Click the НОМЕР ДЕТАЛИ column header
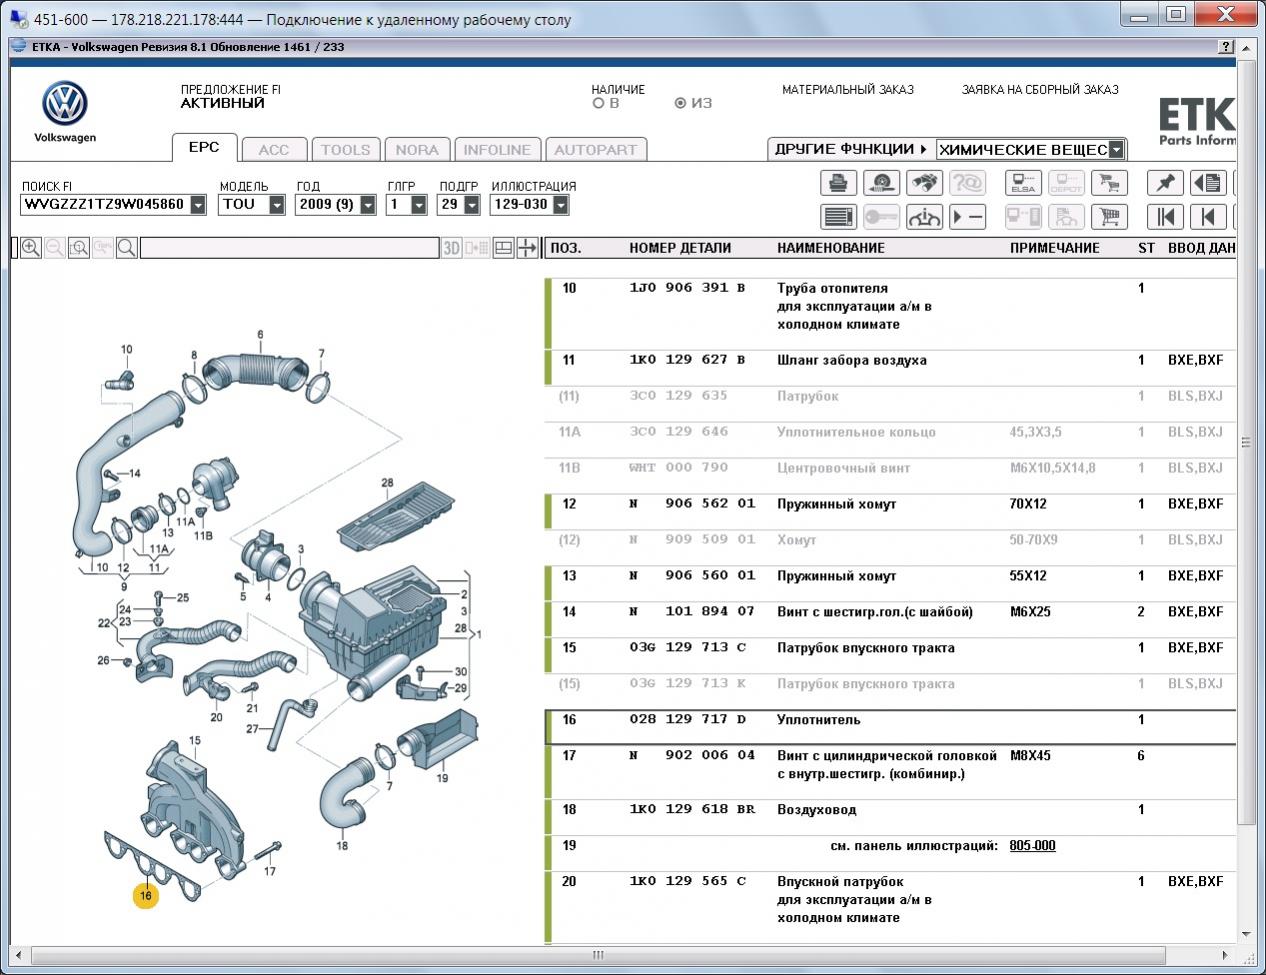Screen dimensions: 1266x975 coord(680,248)
